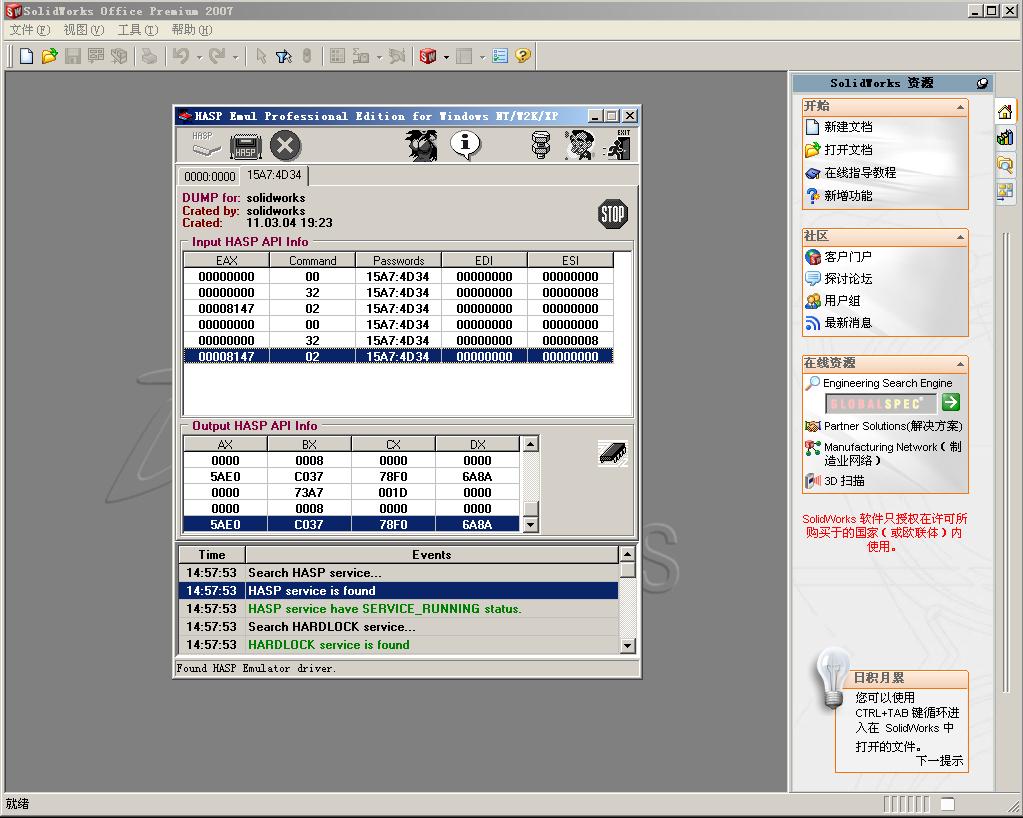Select 'HASP service have SERVICE_RUNNING status.' row

tap(399, 609)
